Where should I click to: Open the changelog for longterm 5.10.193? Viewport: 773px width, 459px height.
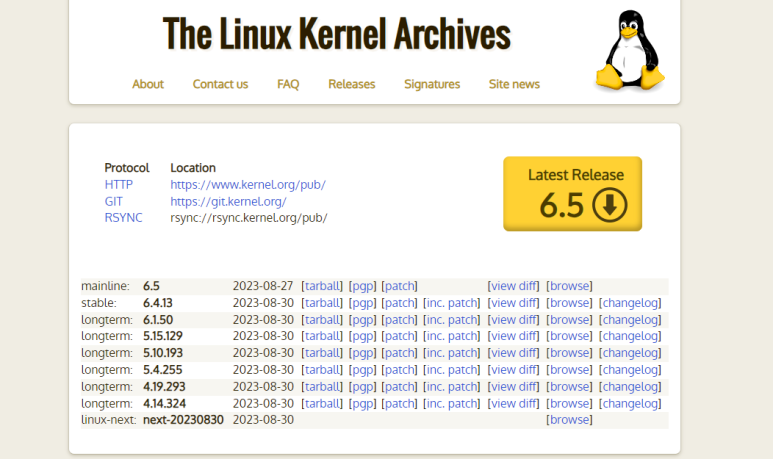[630, 353]
